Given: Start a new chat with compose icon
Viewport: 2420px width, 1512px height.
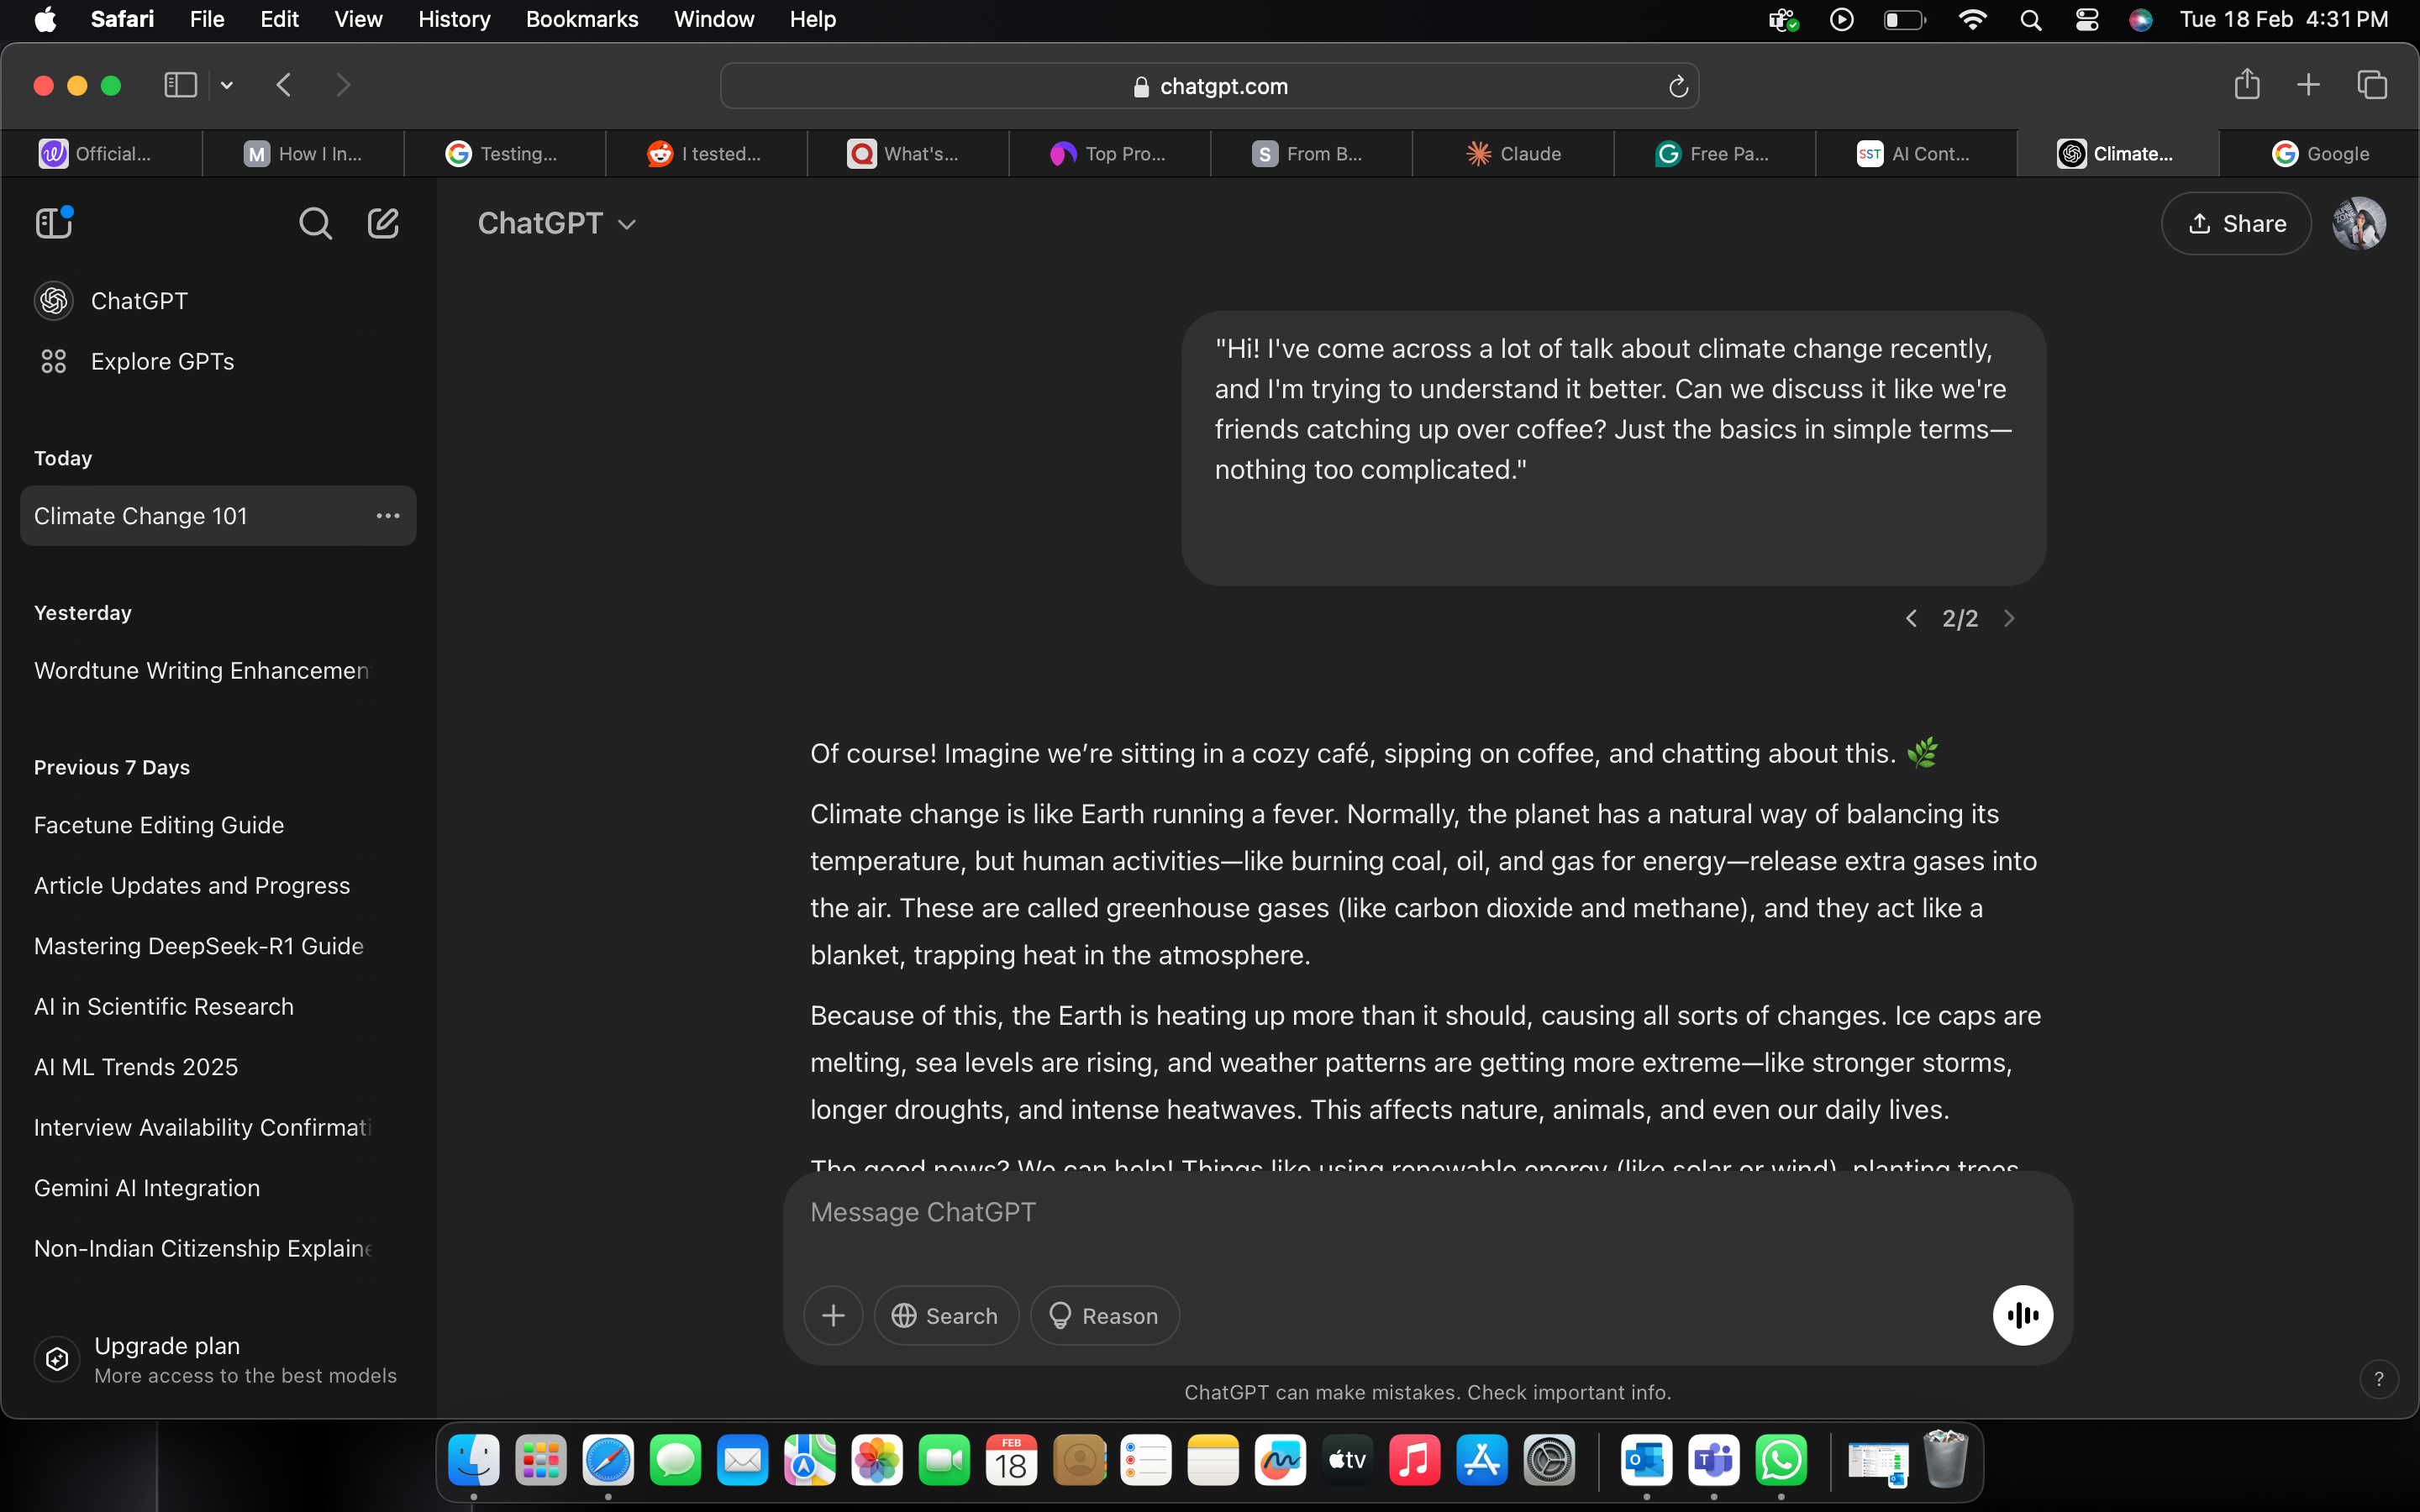Looking at the screenshot, I should tap(383, 223).
